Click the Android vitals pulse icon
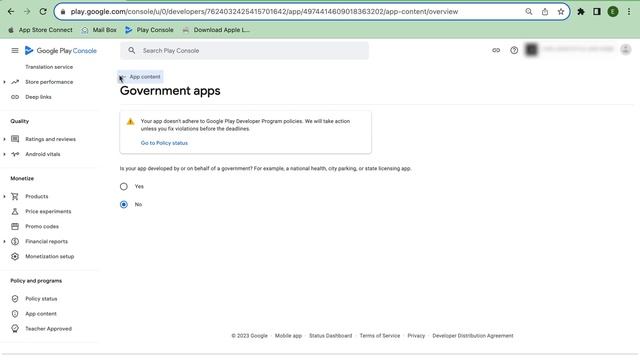Image resolution: width=640 pixels, height=360 pixels. [x=15, y=154]
